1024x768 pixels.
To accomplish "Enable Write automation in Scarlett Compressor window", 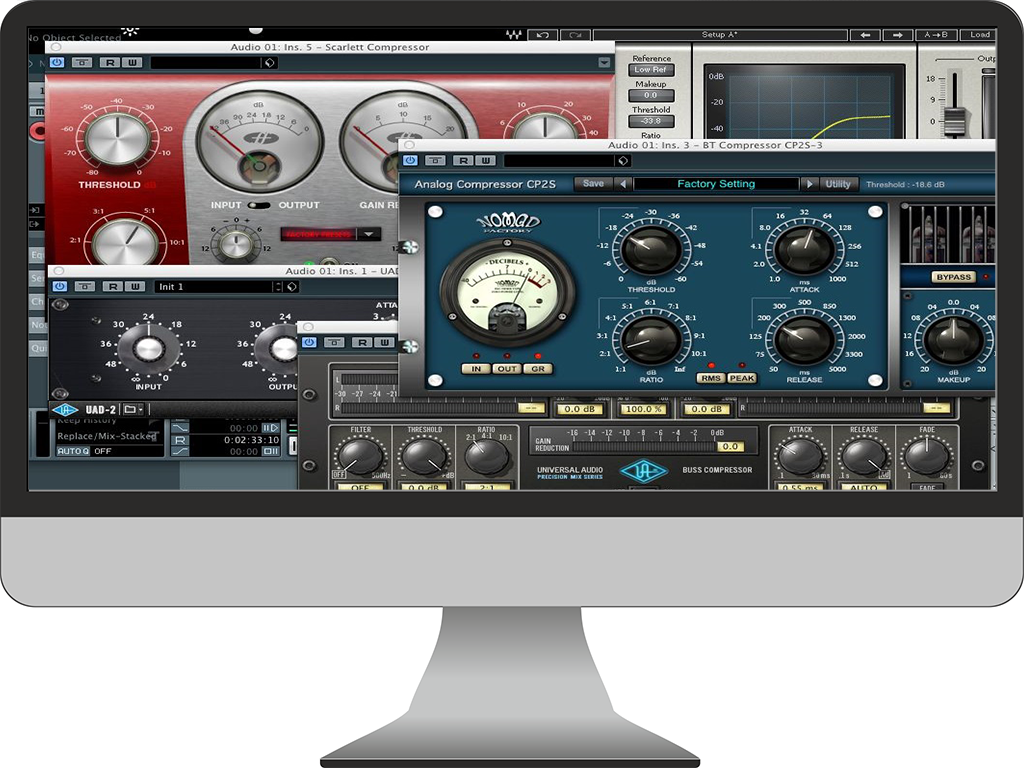I will (132, 63).
